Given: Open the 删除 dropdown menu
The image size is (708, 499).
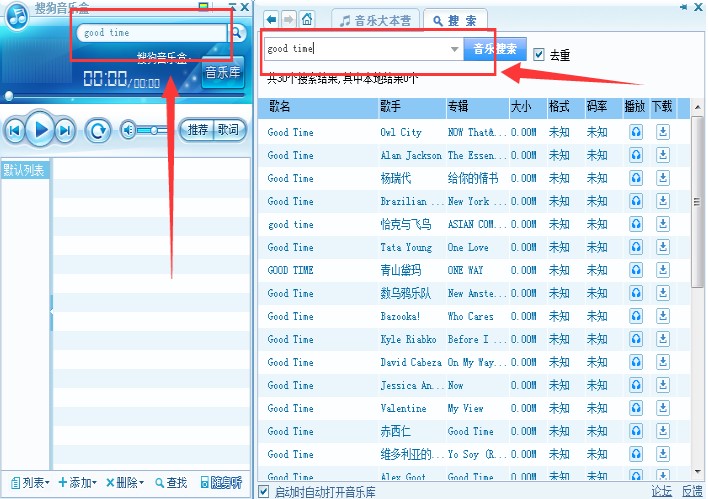Looking at the screenshot, I should pyautogui.click(x=125, y=483).
